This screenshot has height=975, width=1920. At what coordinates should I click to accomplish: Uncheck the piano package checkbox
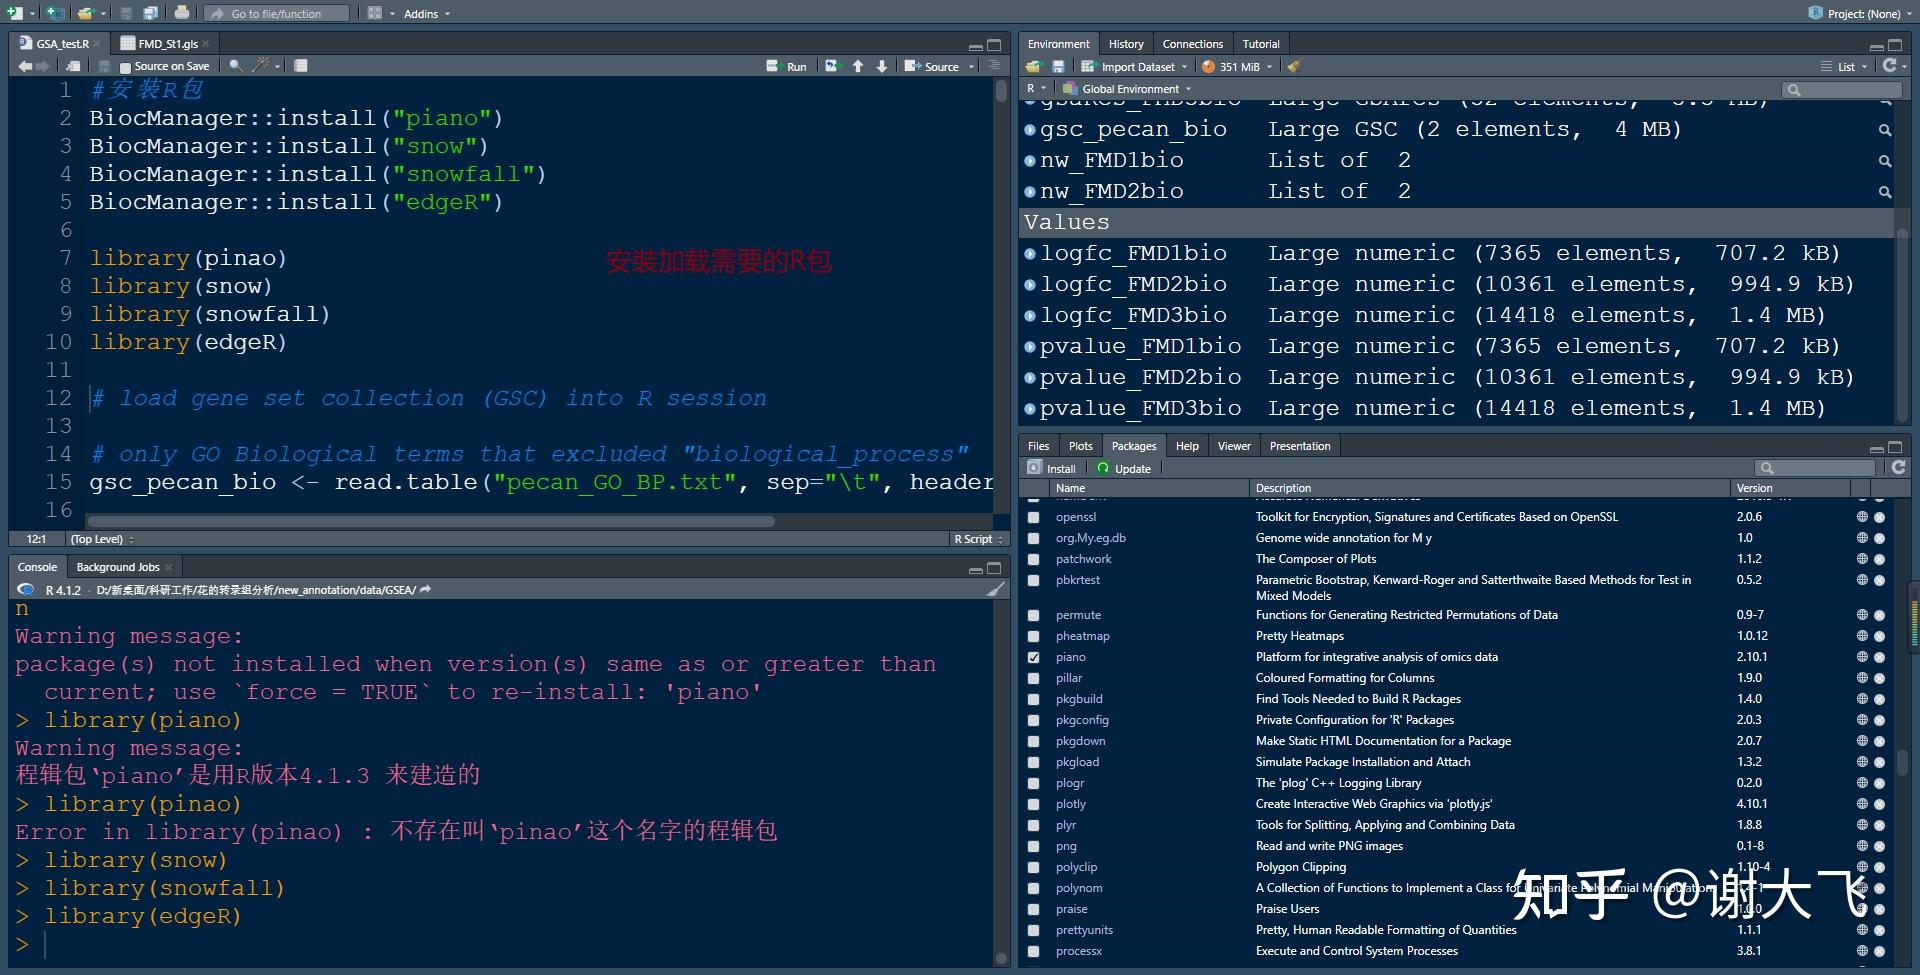click(x=1033, y=657)
